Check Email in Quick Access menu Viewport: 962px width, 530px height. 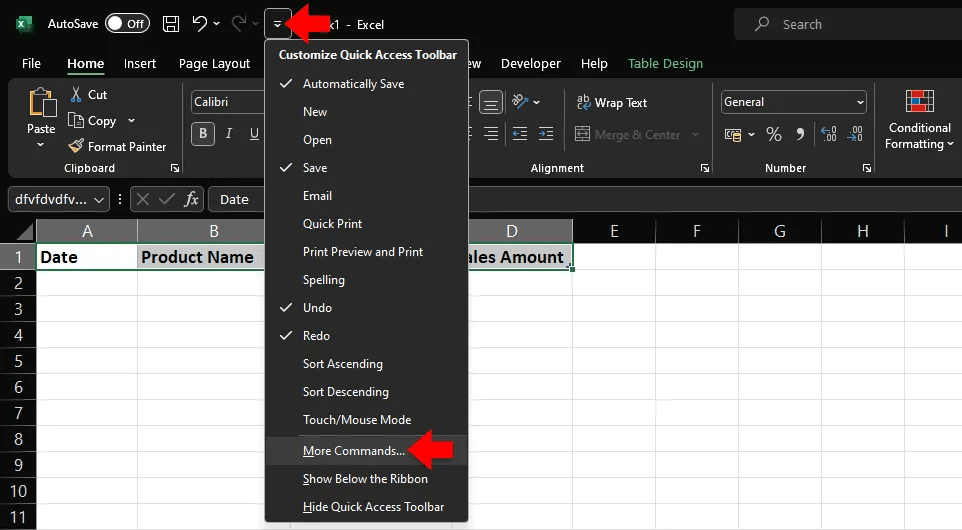point(366,196)
